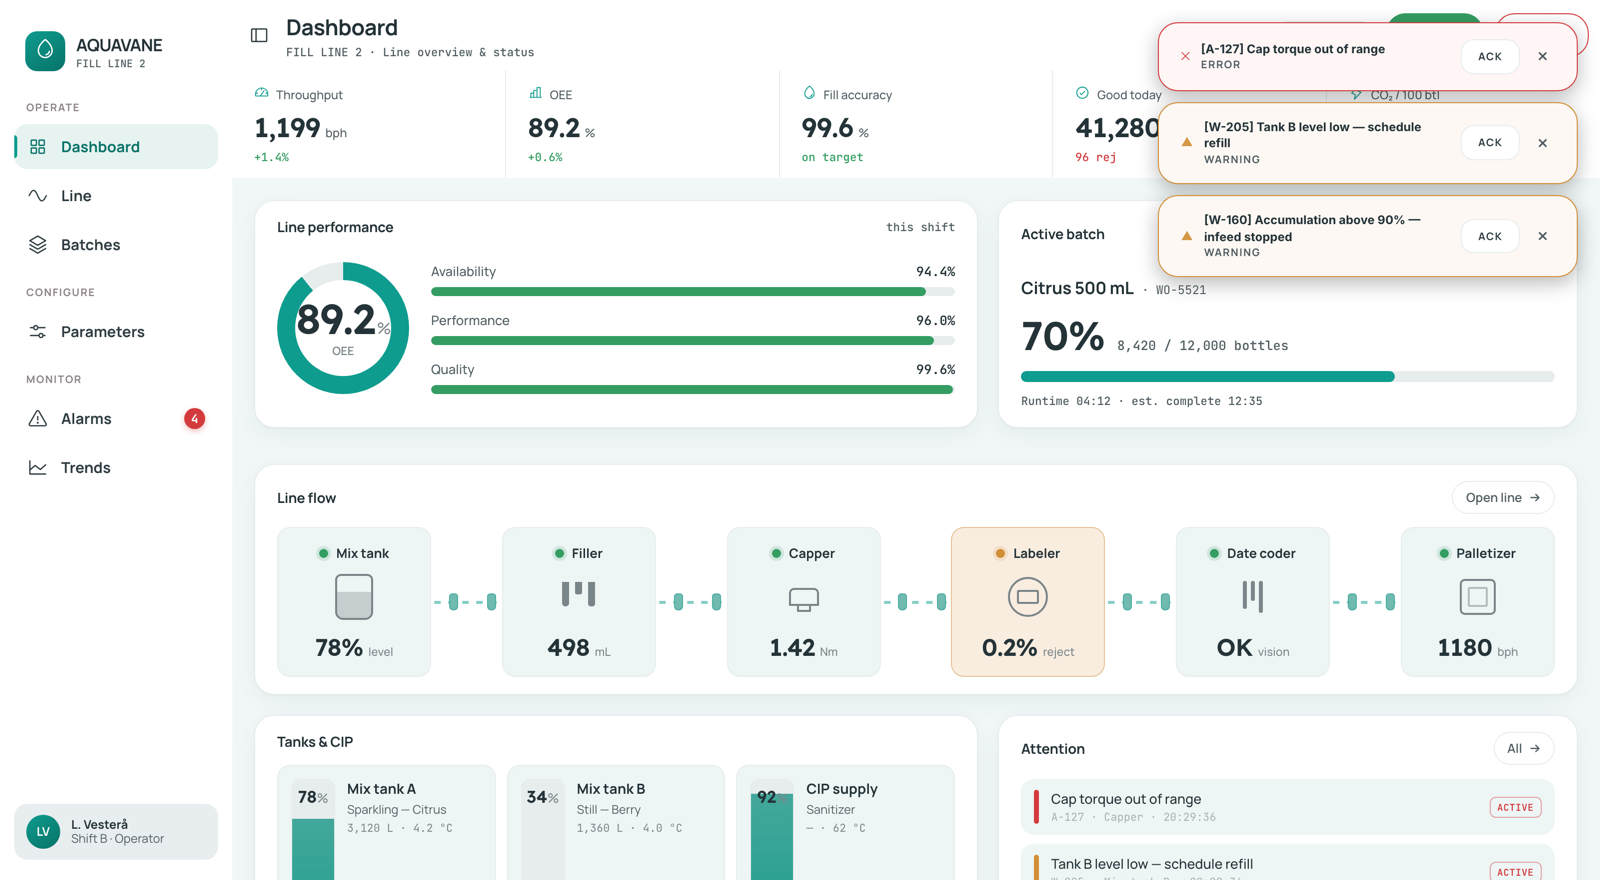Dismiss the W-160 accumulation toast
This screenshot has width=1600, height=880.
(1543, 236)
